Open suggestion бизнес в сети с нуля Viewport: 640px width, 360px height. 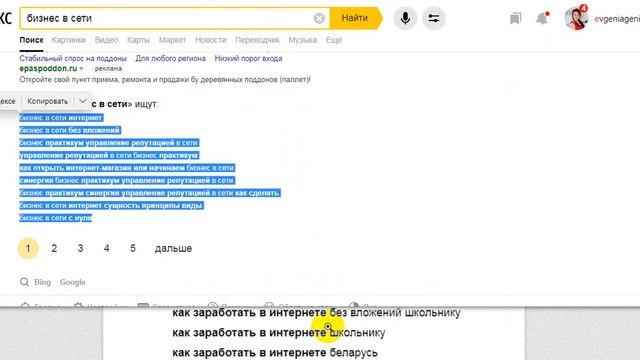(x=56, y=218)
